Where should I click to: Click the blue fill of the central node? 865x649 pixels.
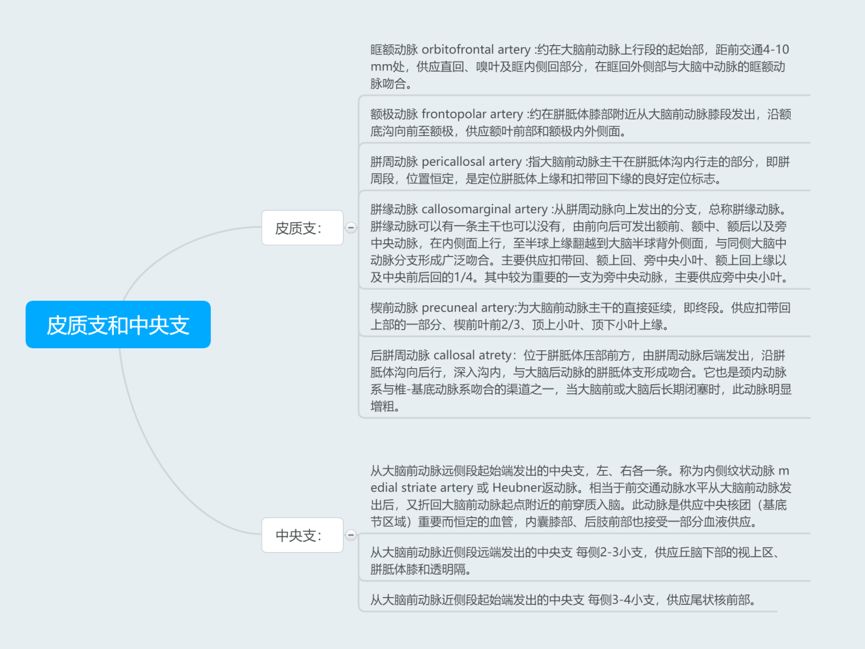point(118,324)
